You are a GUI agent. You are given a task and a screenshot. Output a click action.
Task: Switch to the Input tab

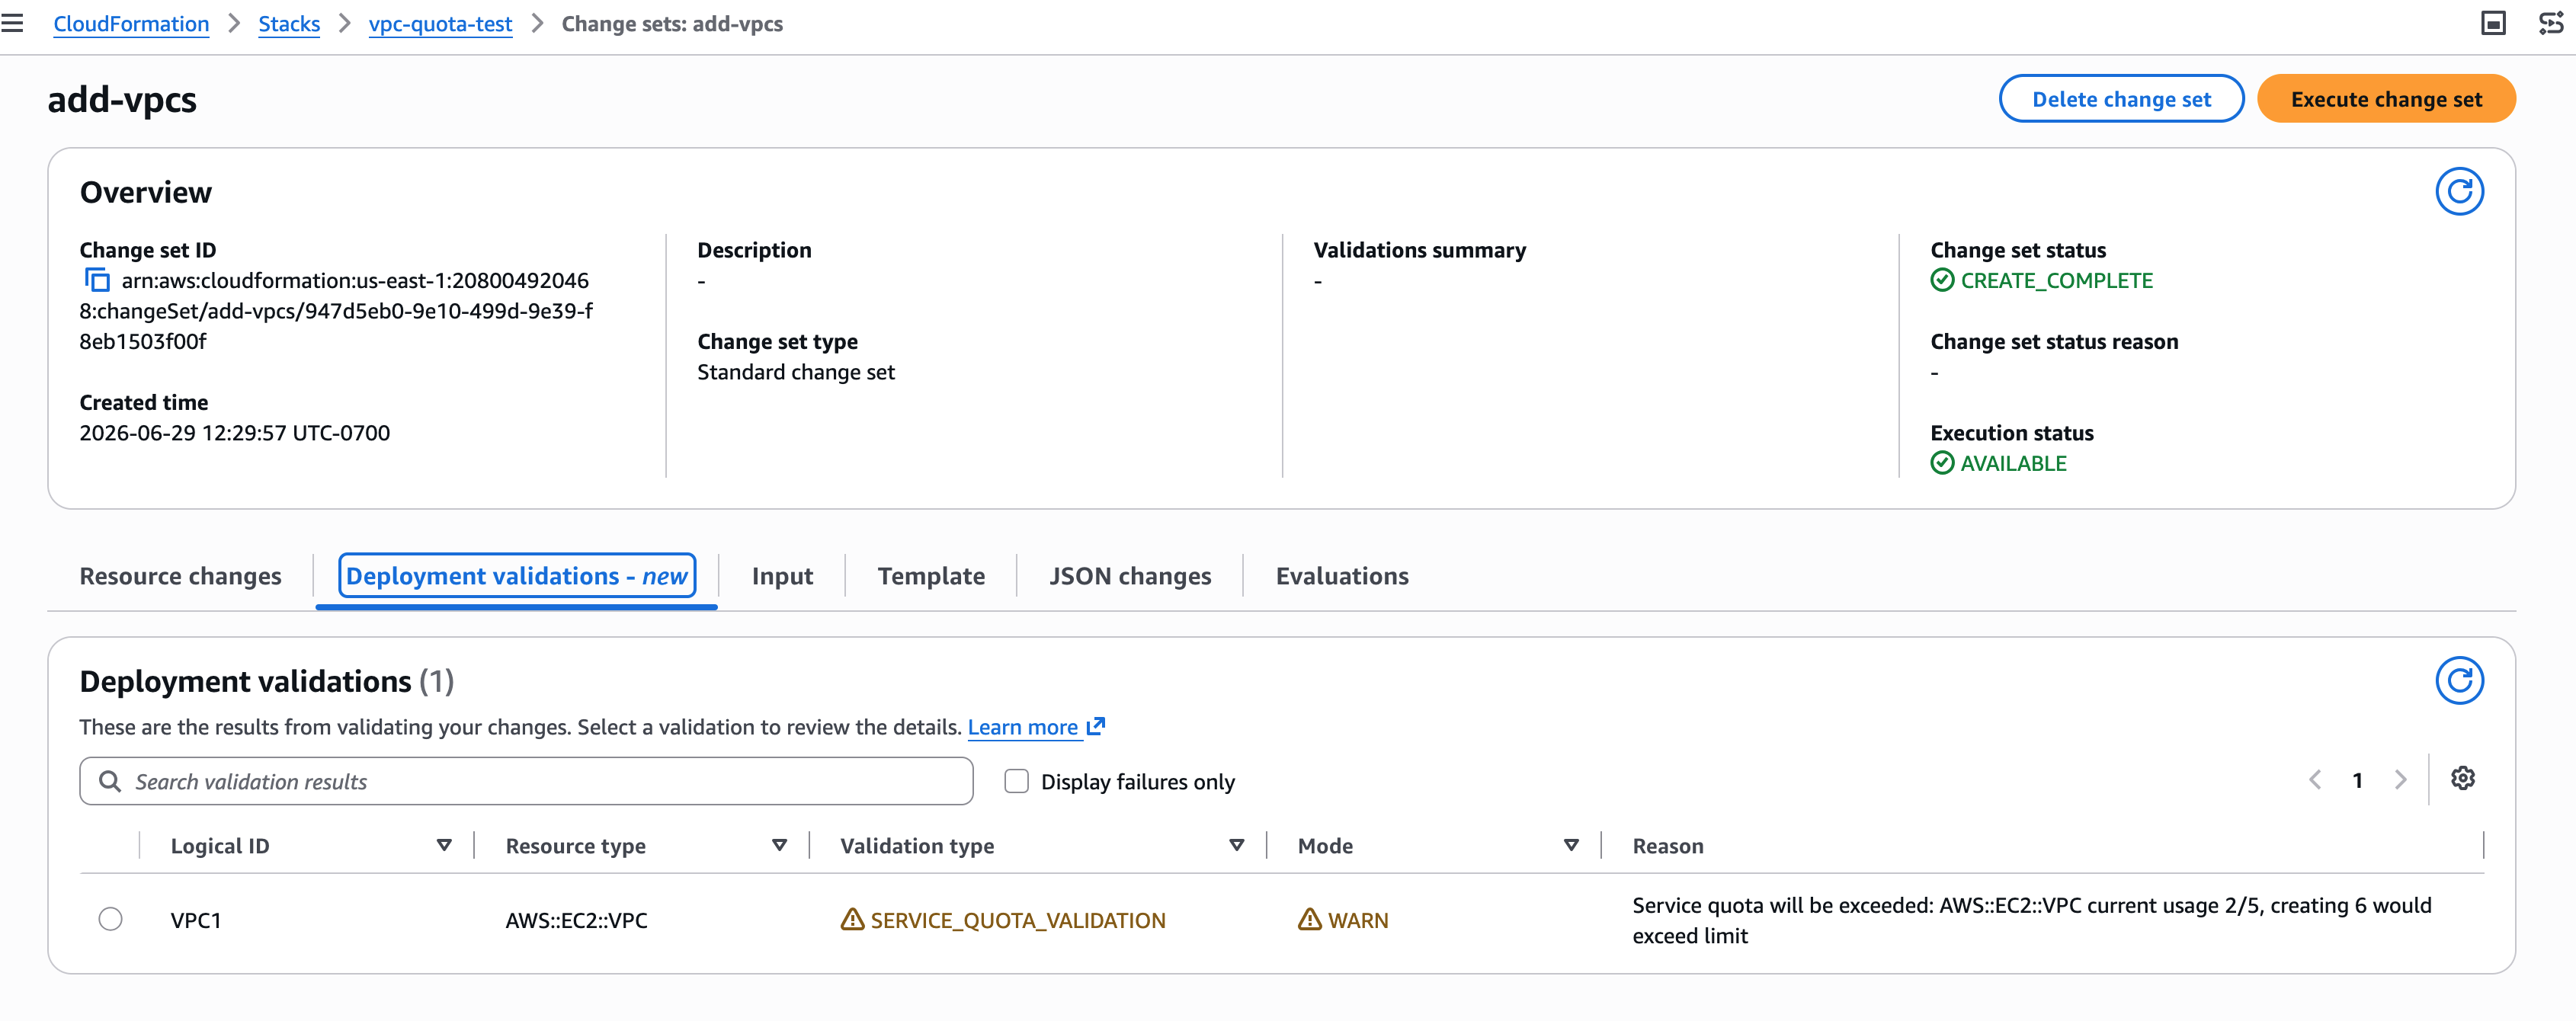(x=782, y=576)
